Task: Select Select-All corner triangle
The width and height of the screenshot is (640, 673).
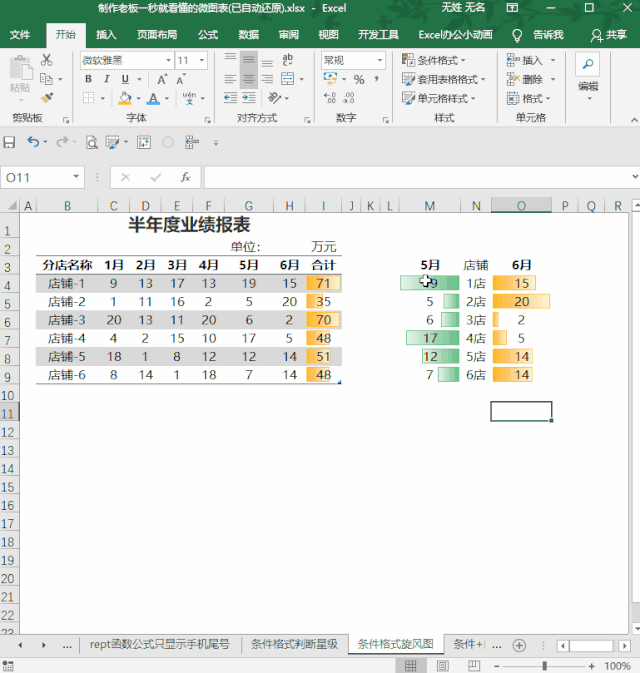Action: [11, 206]
